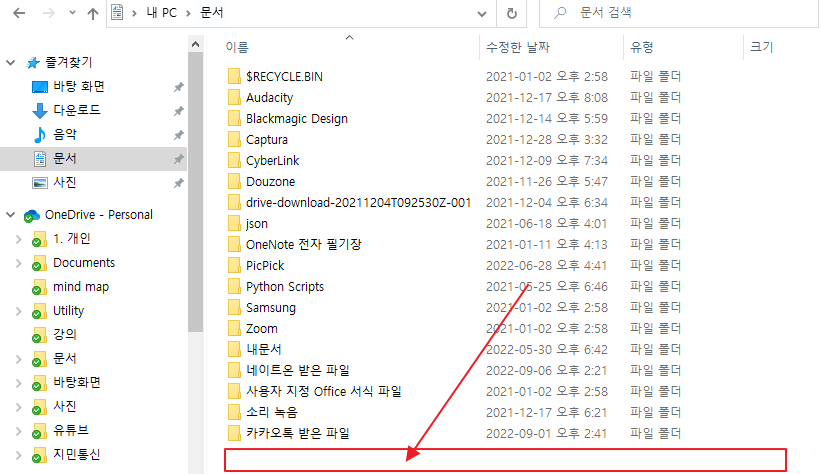Expand the 바탕화면 OneDrive folder
This screenshot has height=474, width=821.
click(x=18, y=383)
